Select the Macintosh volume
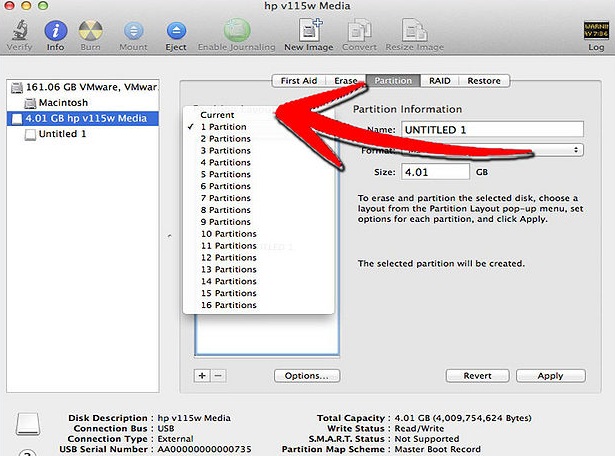Viewport: 615px width, 456px height. point(83,103)
